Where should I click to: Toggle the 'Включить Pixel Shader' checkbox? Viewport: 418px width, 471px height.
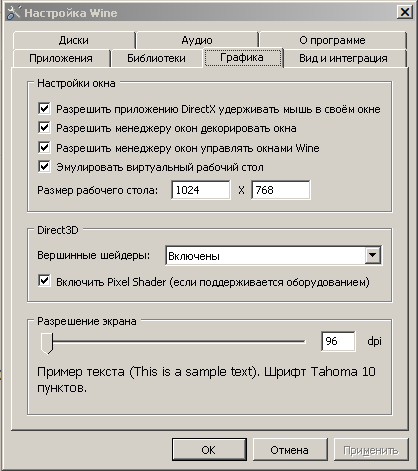click(44, 281)
